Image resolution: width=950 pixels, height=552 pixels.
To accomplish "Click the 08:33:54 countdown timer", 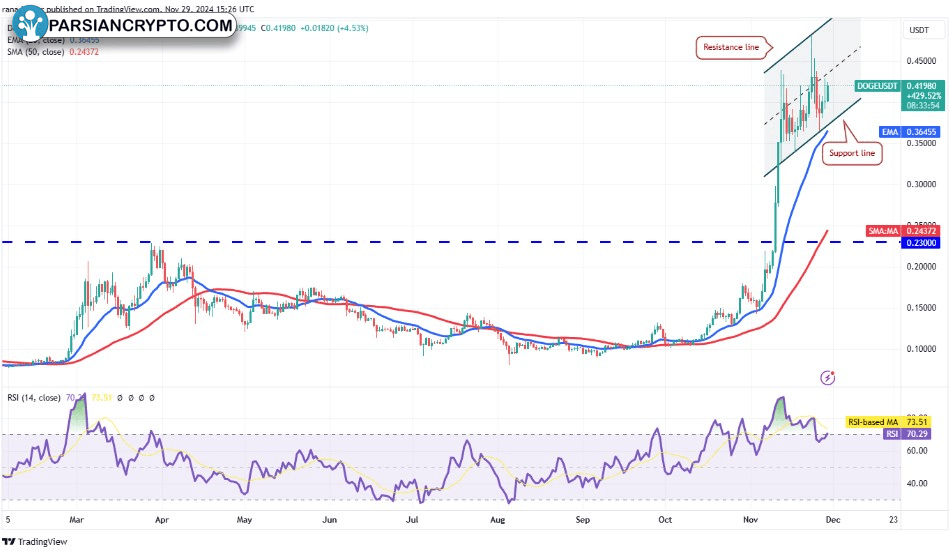I will 923,105.
